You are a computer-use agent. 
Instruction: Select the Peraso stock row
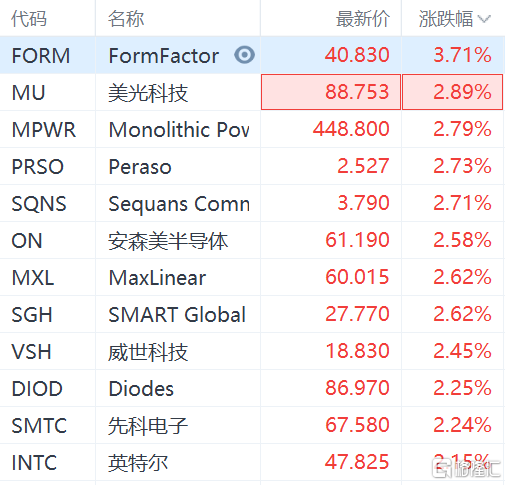[252, 166]
